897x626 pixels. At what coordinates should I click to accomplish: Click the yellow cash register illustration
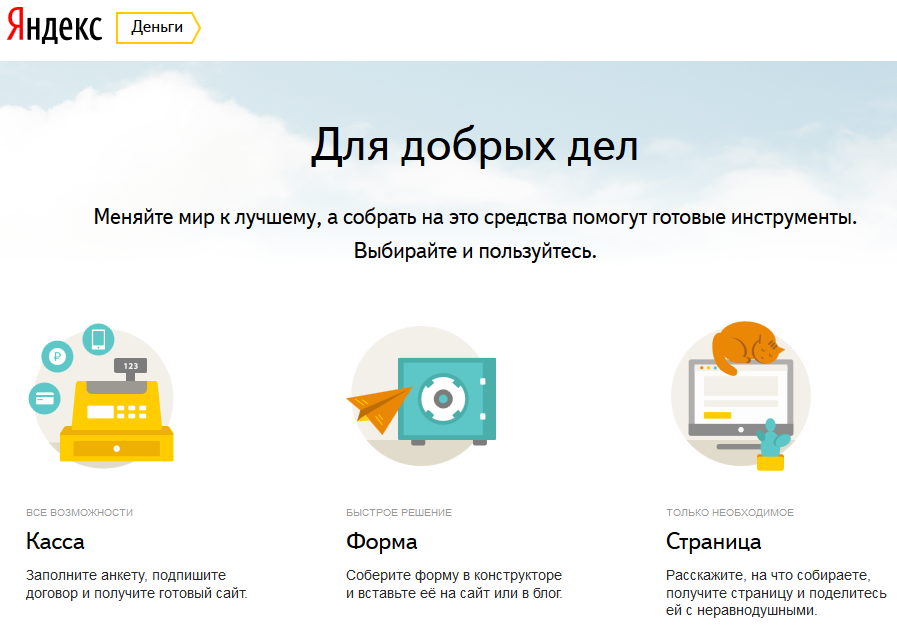[117, 422]
